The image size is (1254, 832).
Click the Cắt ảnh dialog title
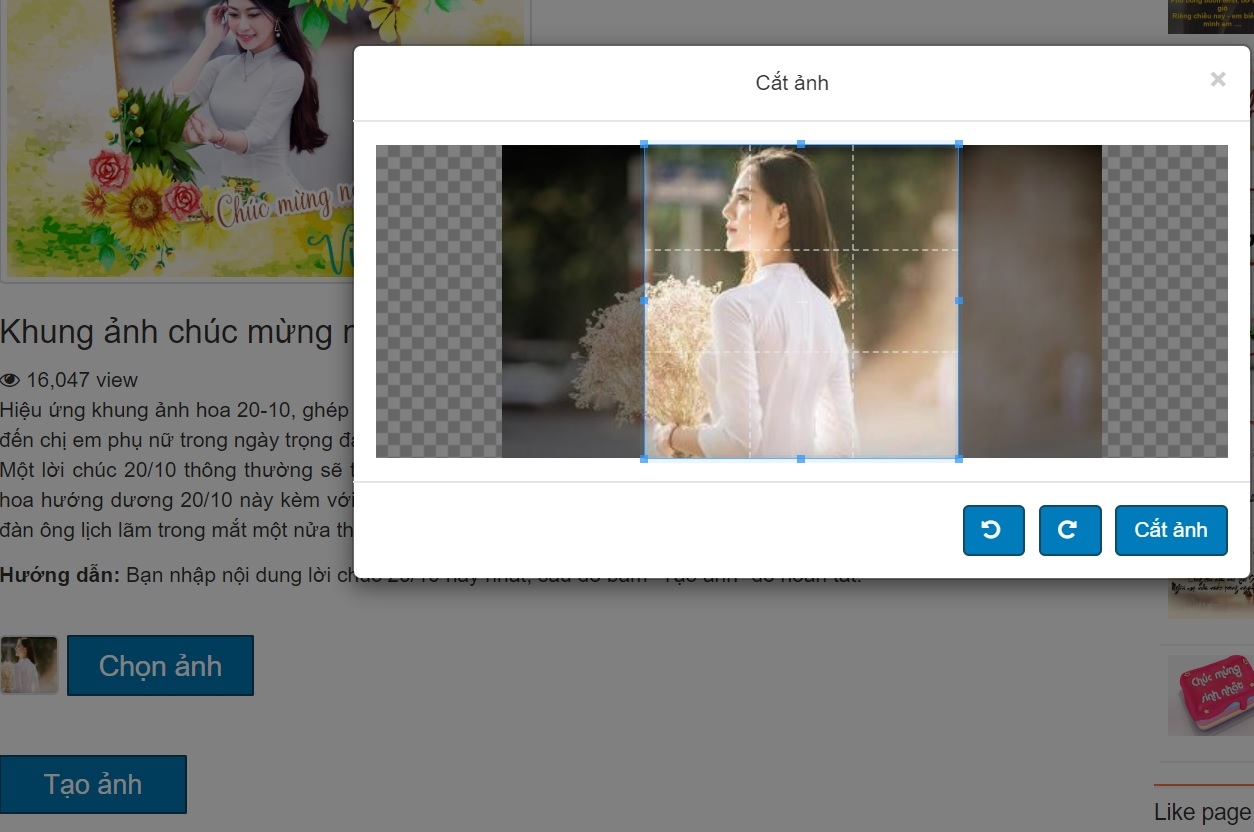pos(792,82)
